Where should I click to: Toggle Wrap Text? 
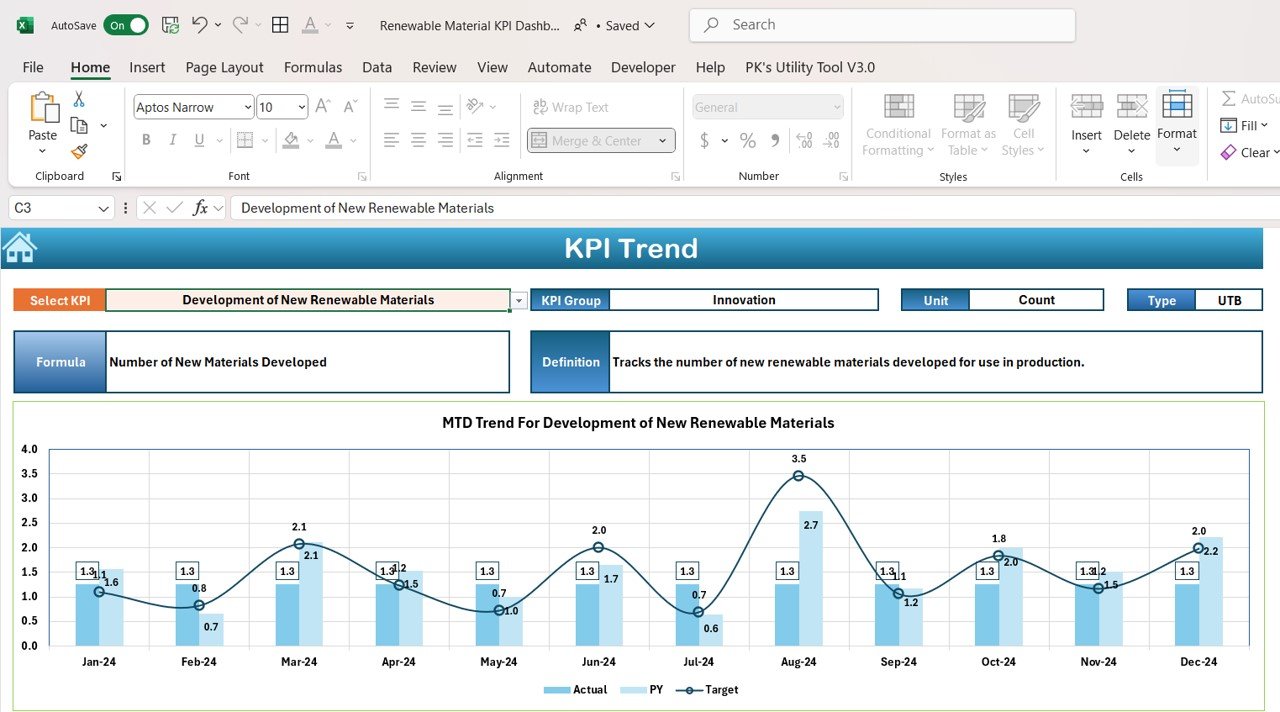570,107
